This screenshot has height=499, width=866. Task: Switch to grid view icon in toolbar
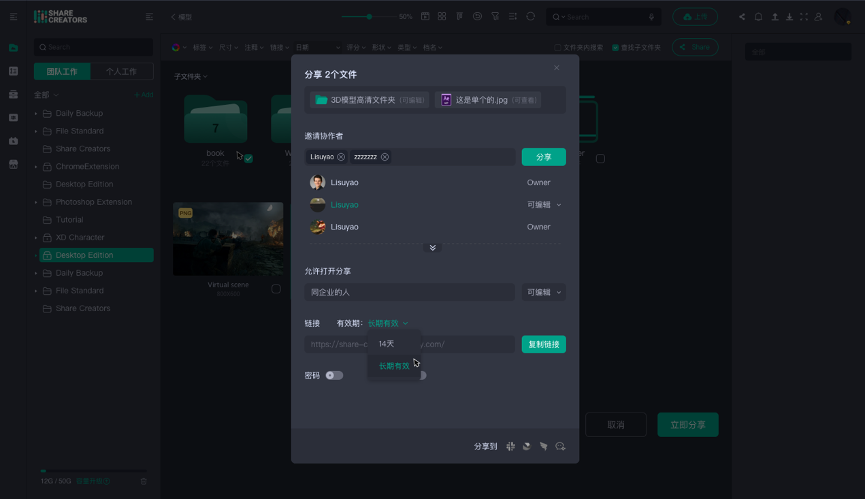[442, 16]
